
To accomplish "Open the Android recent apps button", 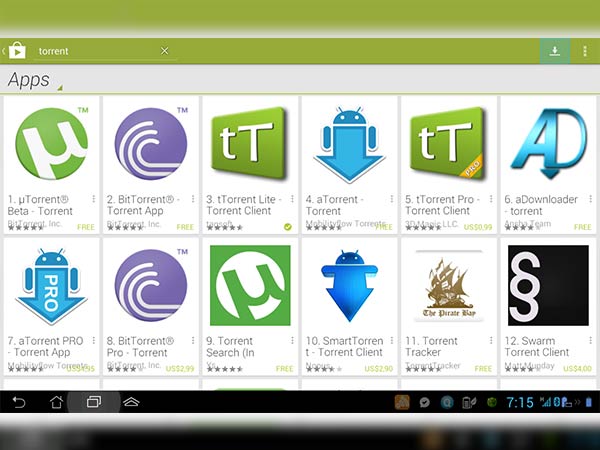I will coord(92,402).
